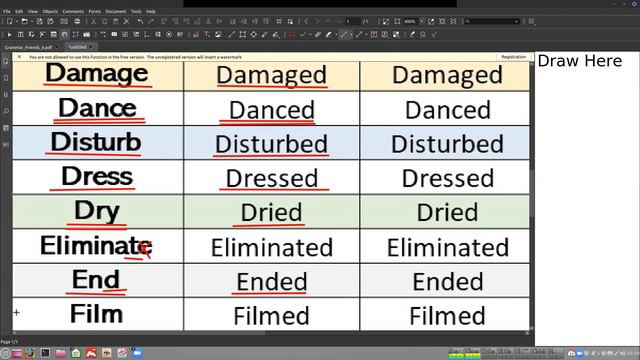This screenshot has width=640, height=360.
Task: Click the word Film in first column
Action: 96,314
